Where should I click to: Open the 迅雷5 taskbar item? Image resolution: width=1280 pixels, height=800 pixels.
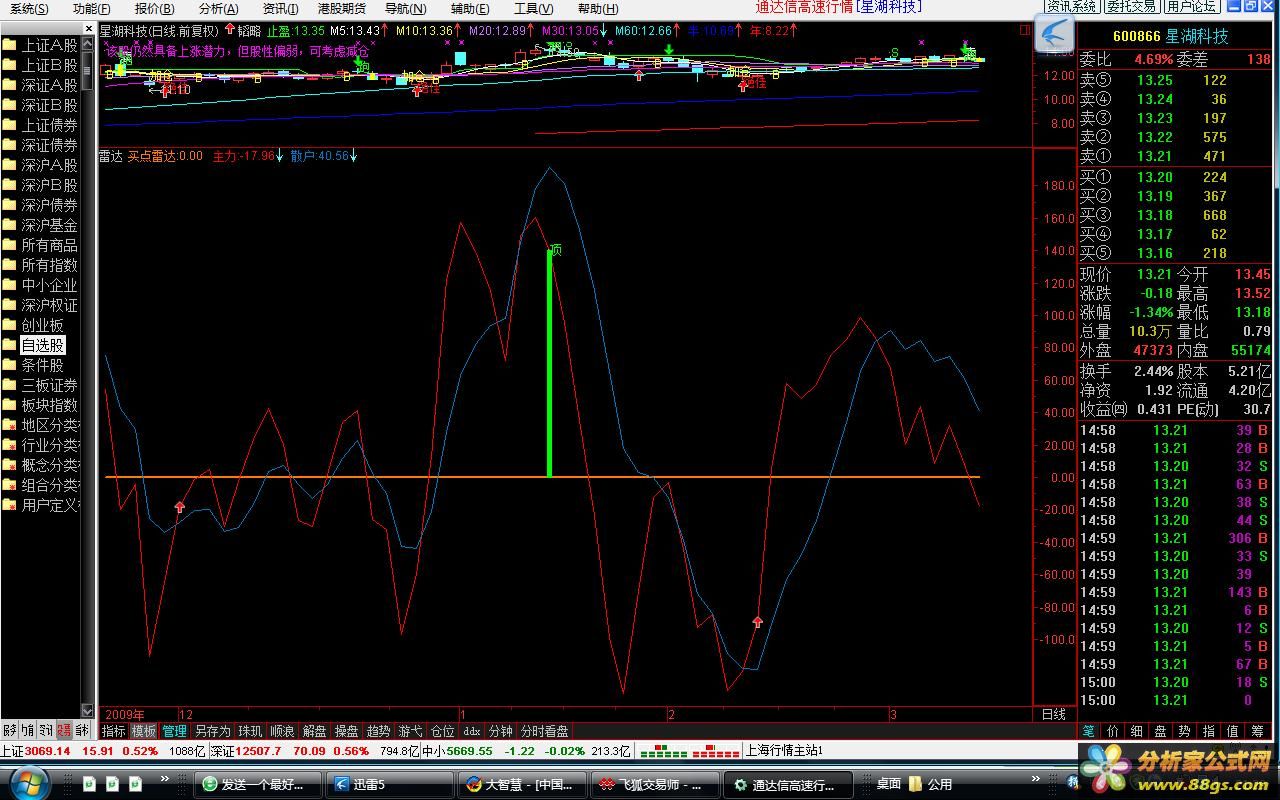point(390,784)
